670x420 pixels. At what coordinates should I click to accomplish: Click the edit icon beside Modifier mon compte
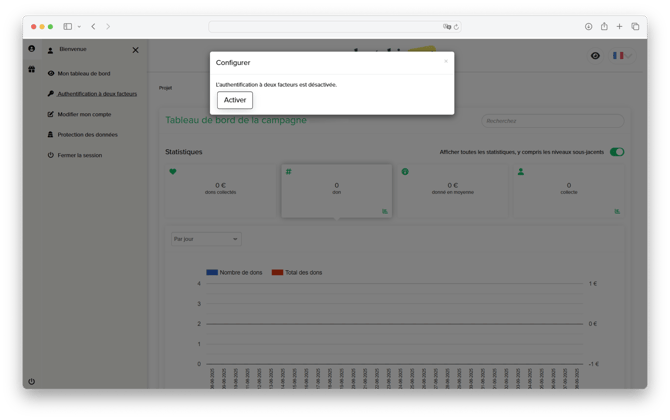pos(51,114)
